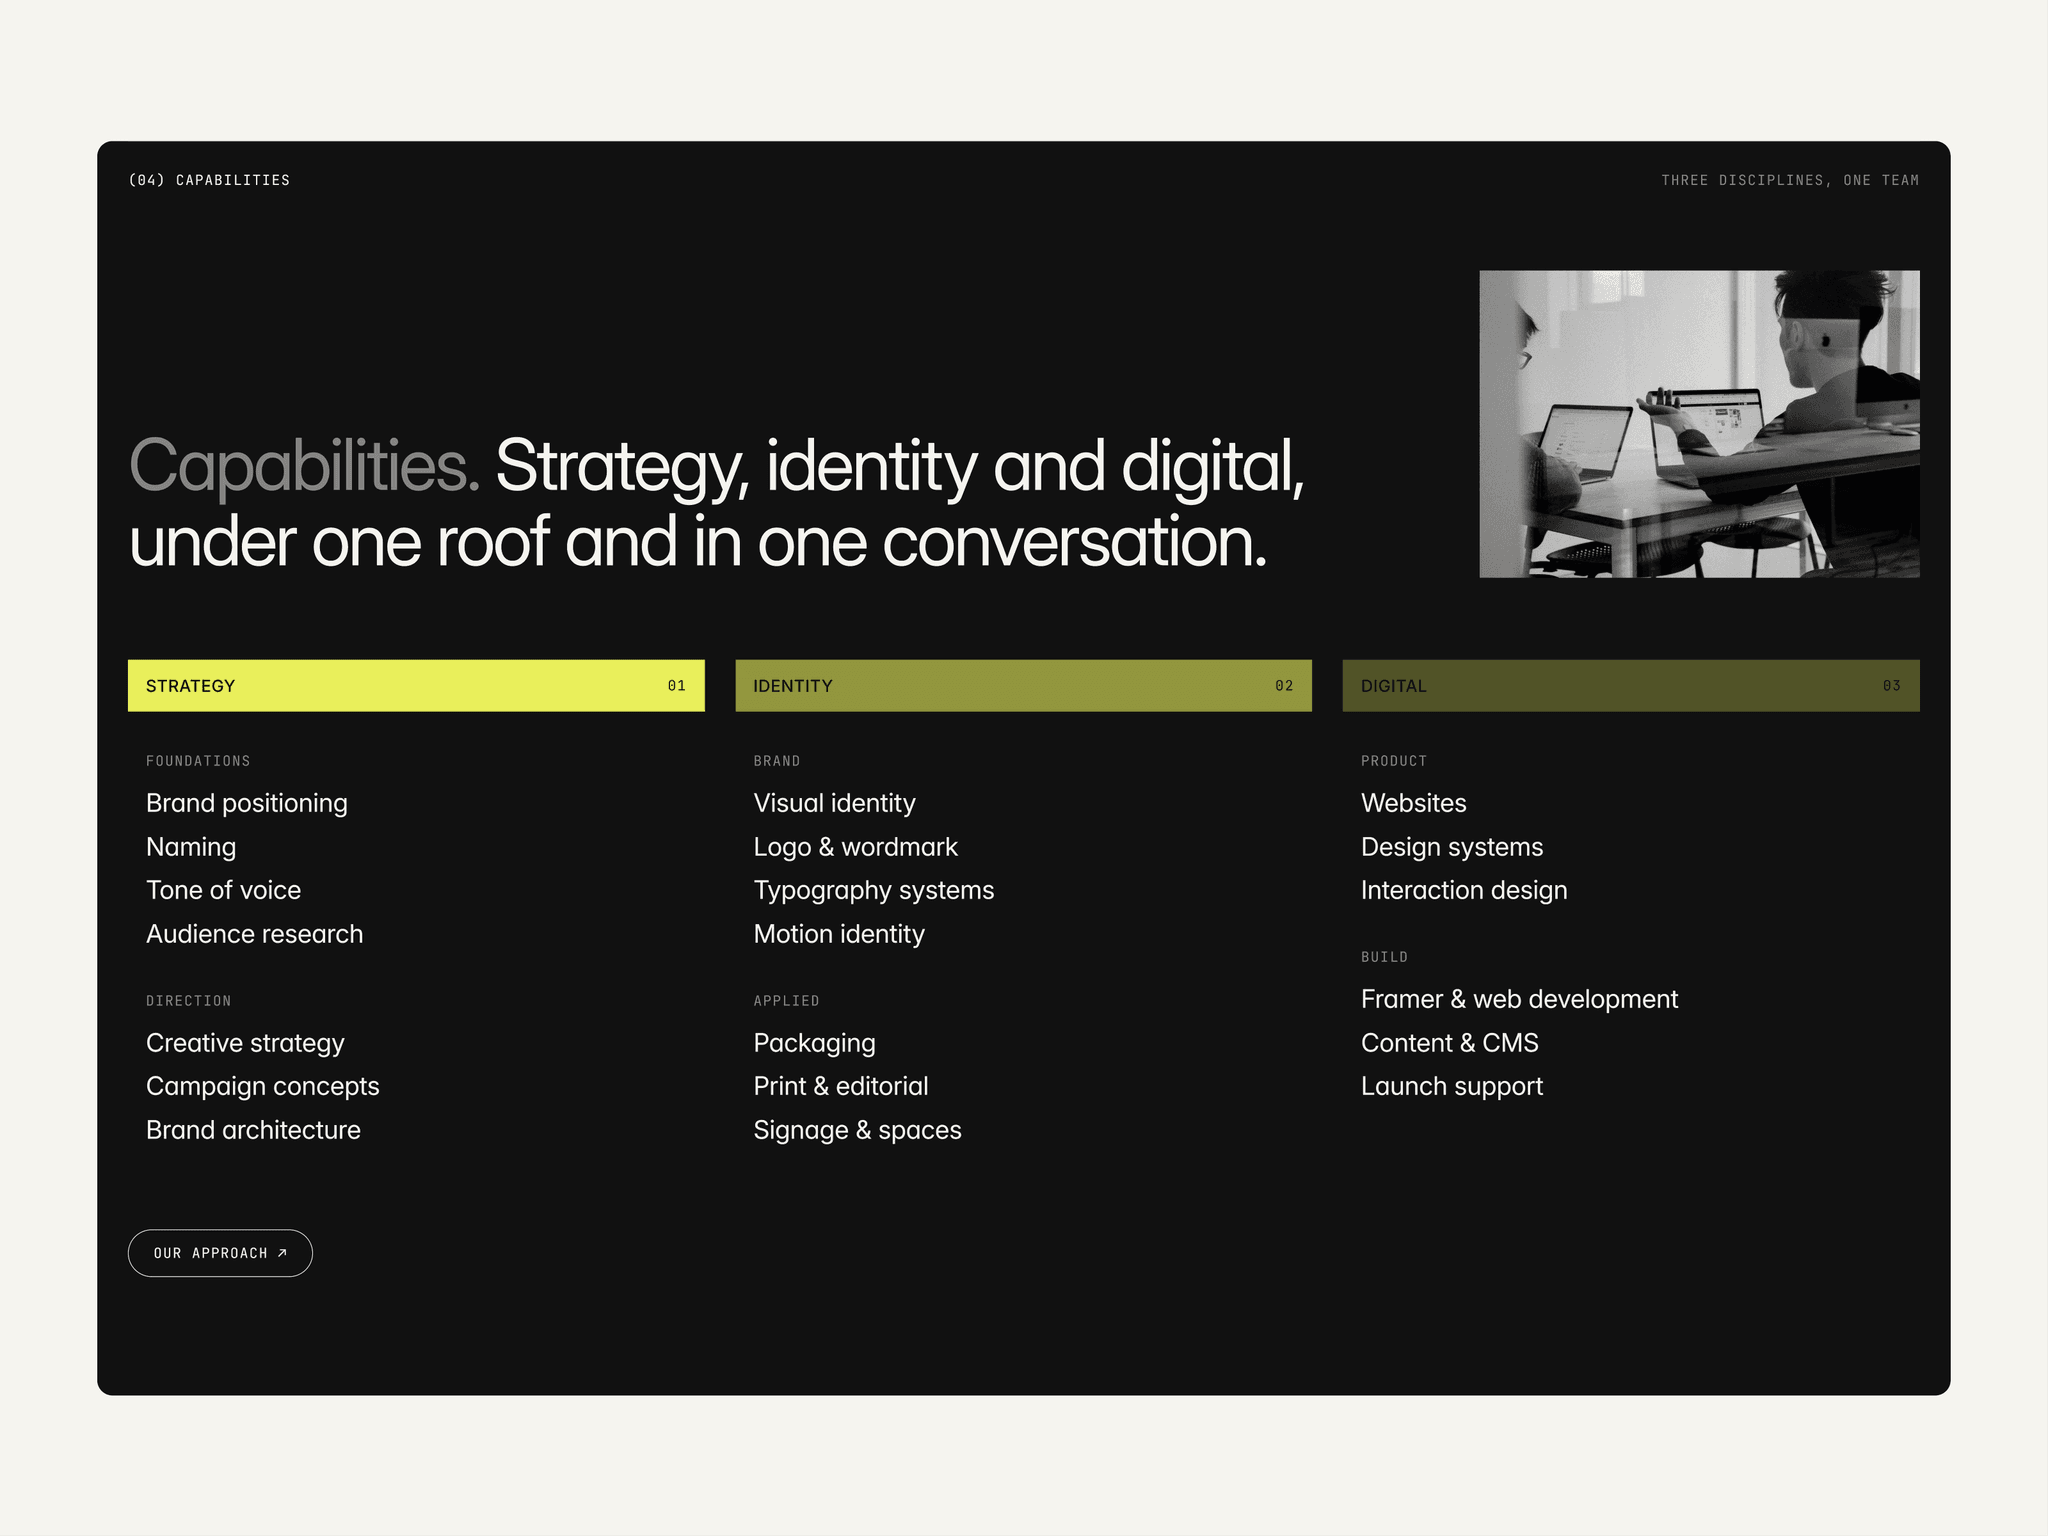This screenshot has width=2048, height=1536.
Task: Click Creative strategy under Direction
Action: point(245,1043)
